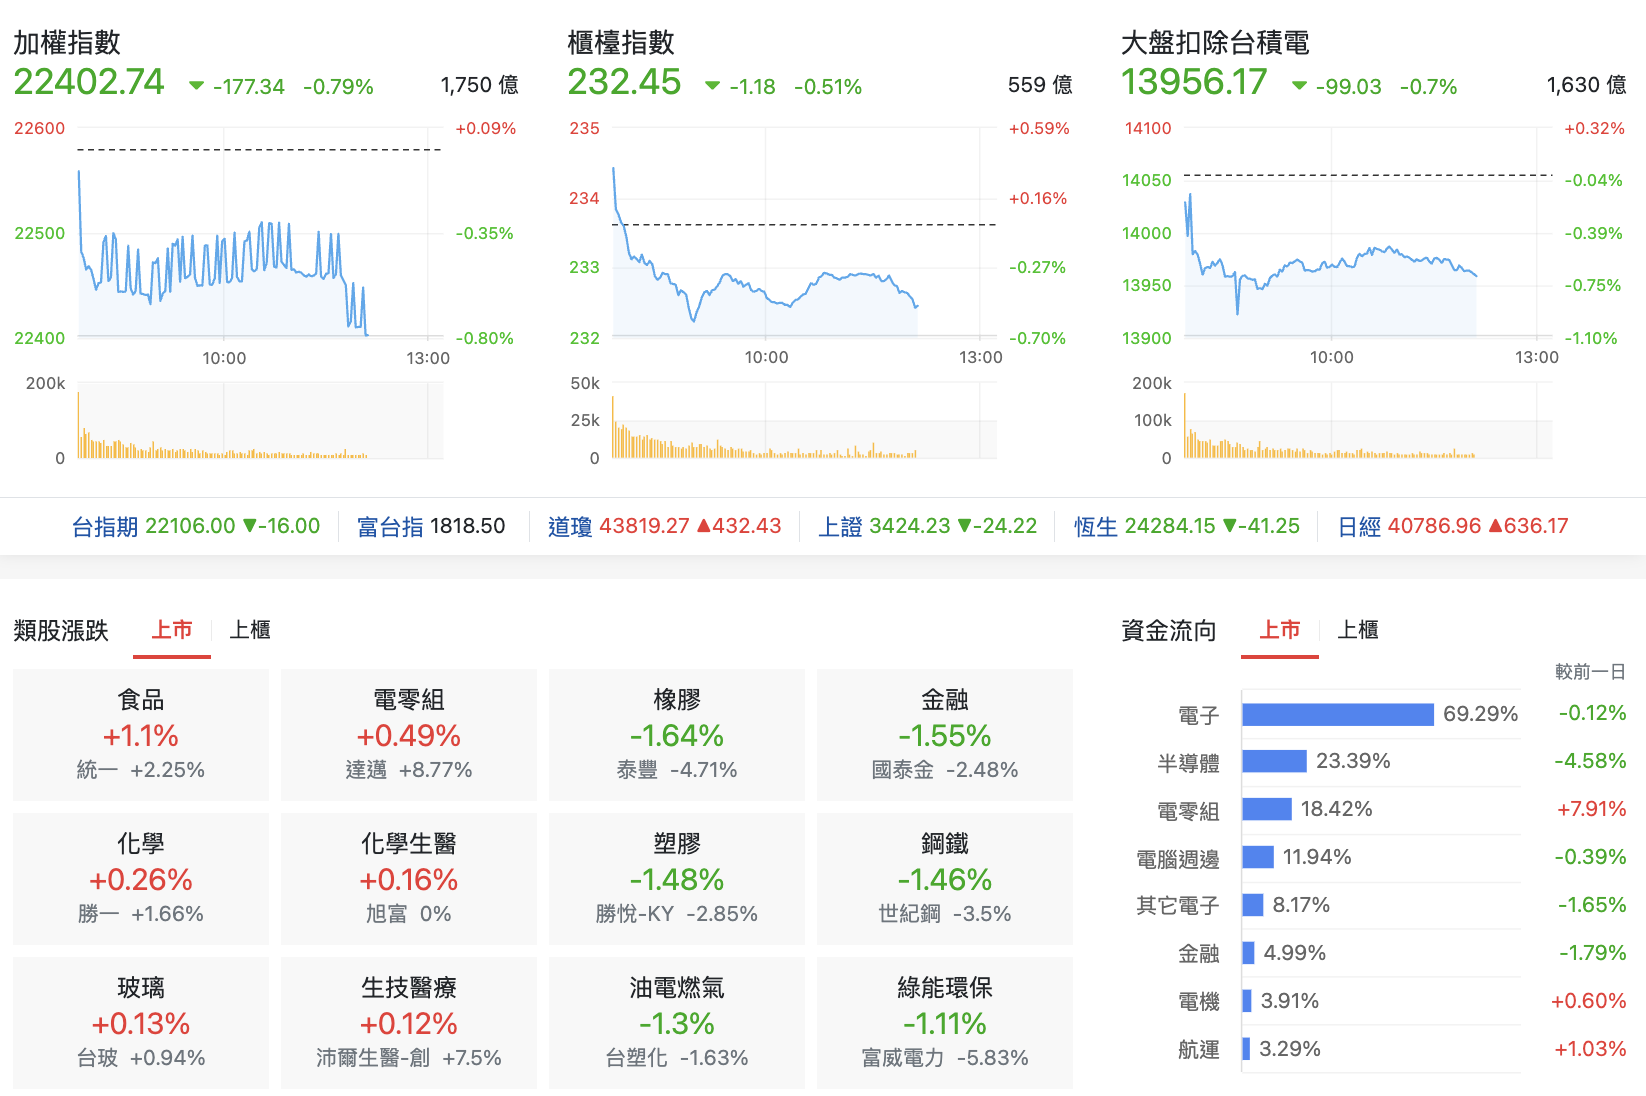Switch to 上櫃 tab under 類股漲跌
This screenshot has width=1646, height=1096.
(x=250, y=630)
